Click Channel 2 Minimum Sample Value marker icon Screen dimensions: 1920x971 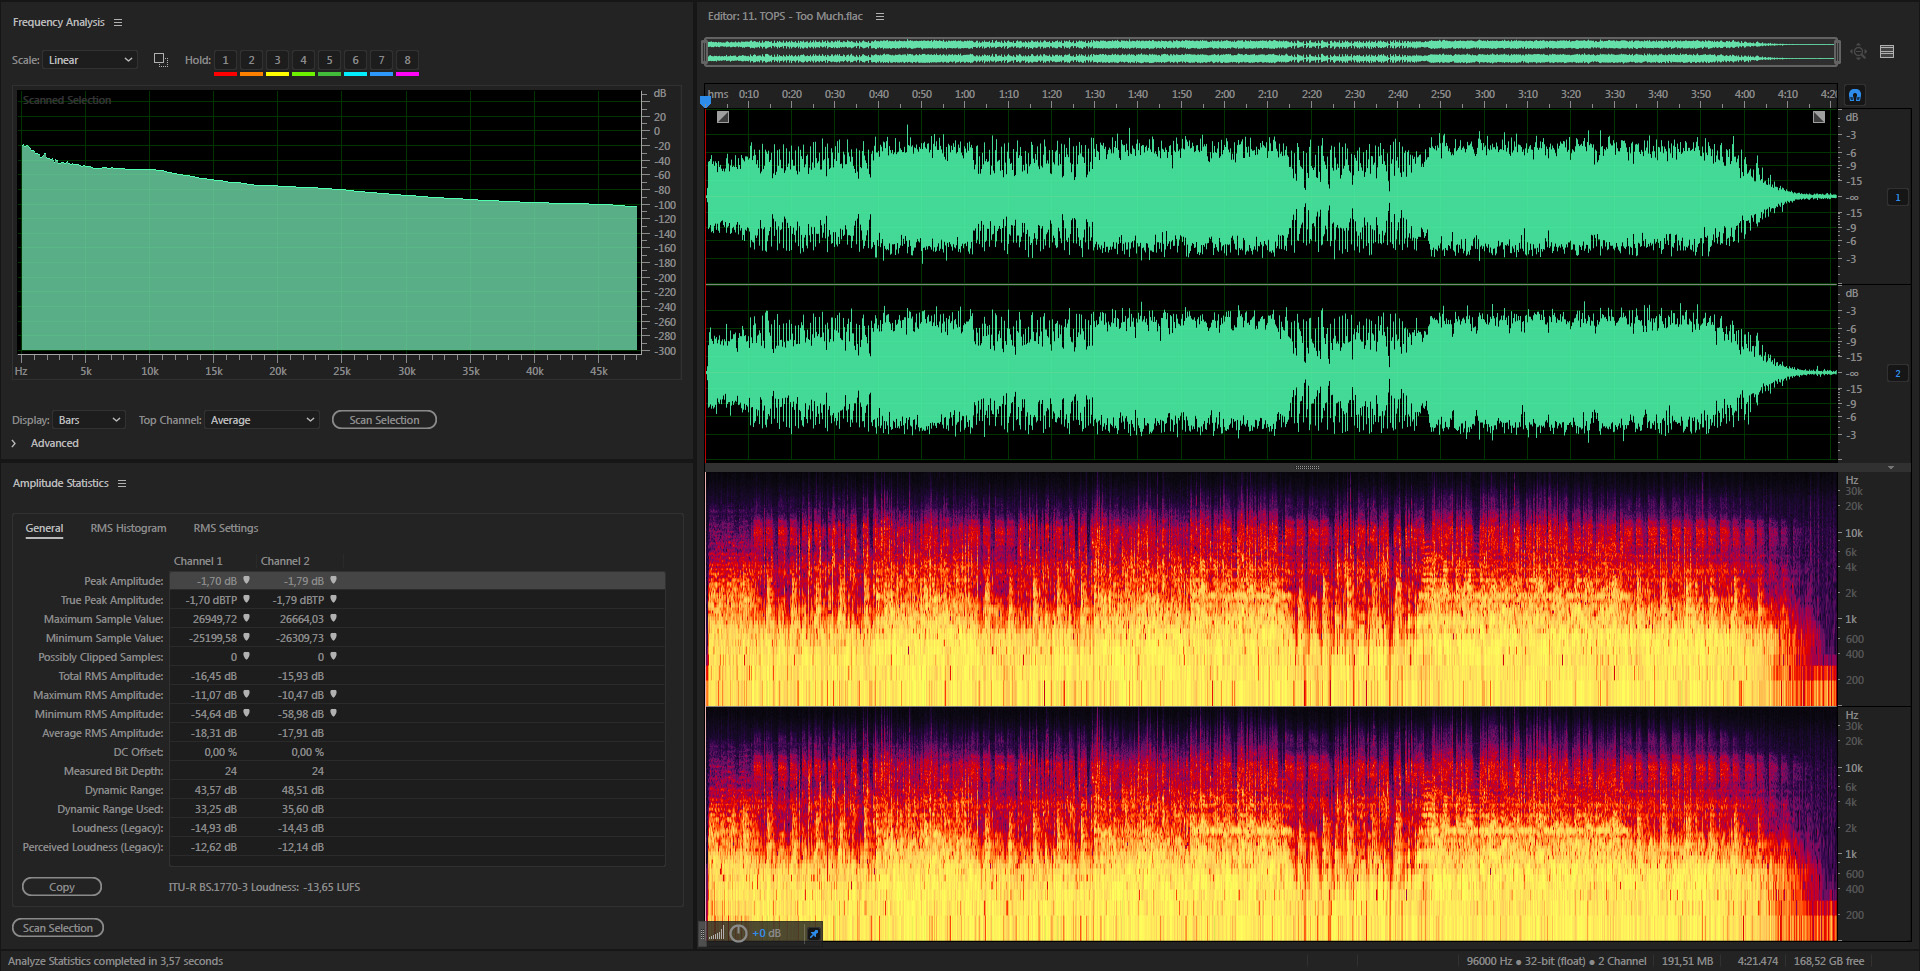(333, 637)
